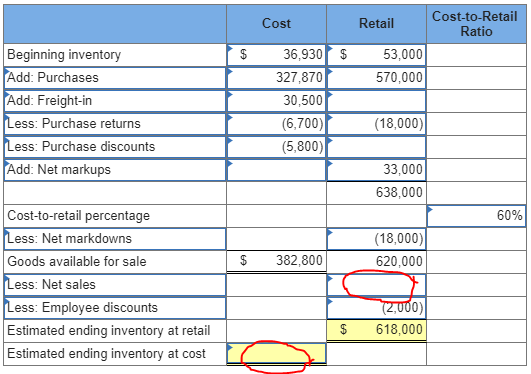The width and height of the screenshot is (531, 374).
Task: Click the Cost column header
Action: coord(276,24)
